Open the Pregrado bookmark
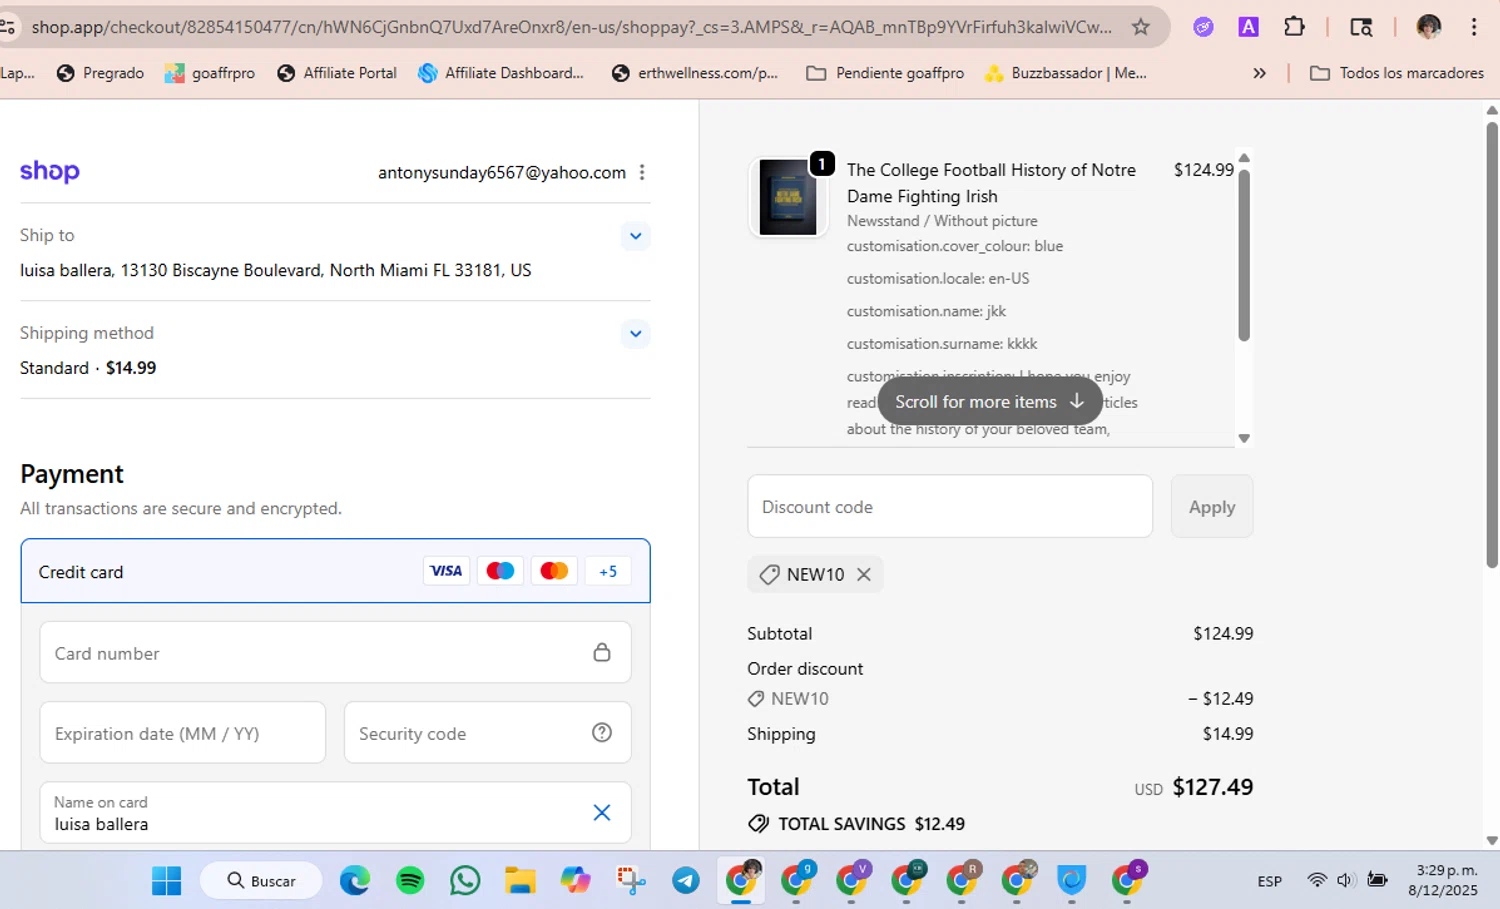 pos(100,73)
